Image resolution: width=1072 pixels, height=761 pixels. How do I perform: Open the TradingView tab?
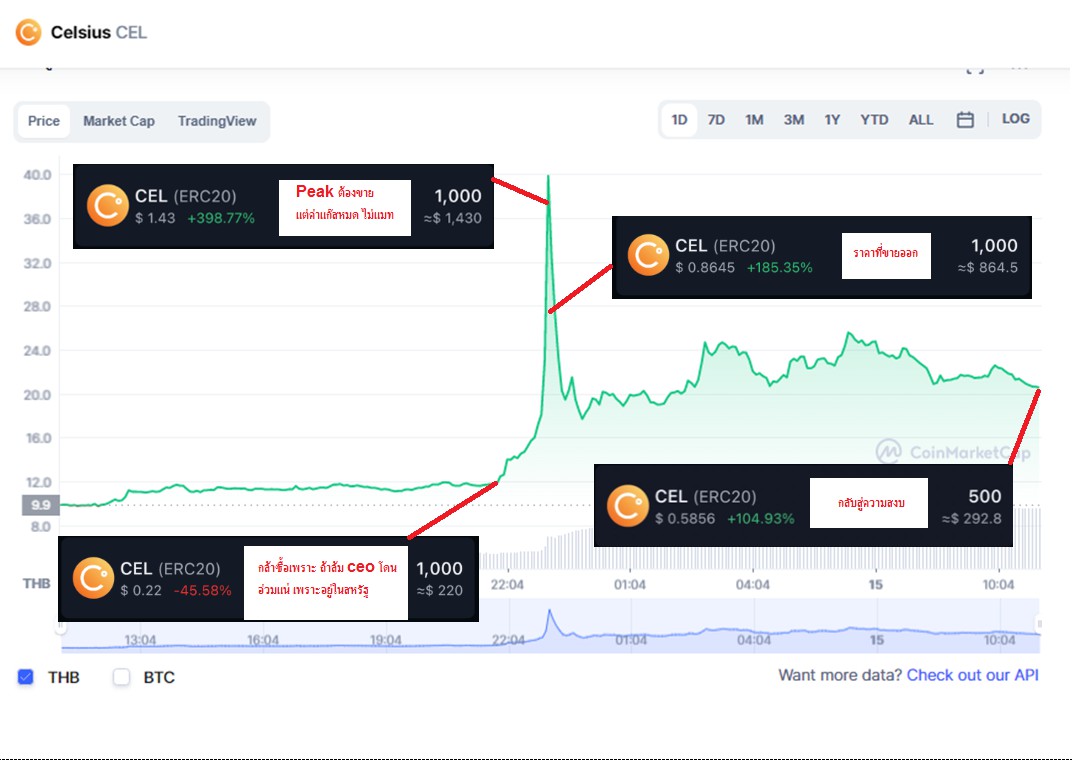(x=217, y=121)
